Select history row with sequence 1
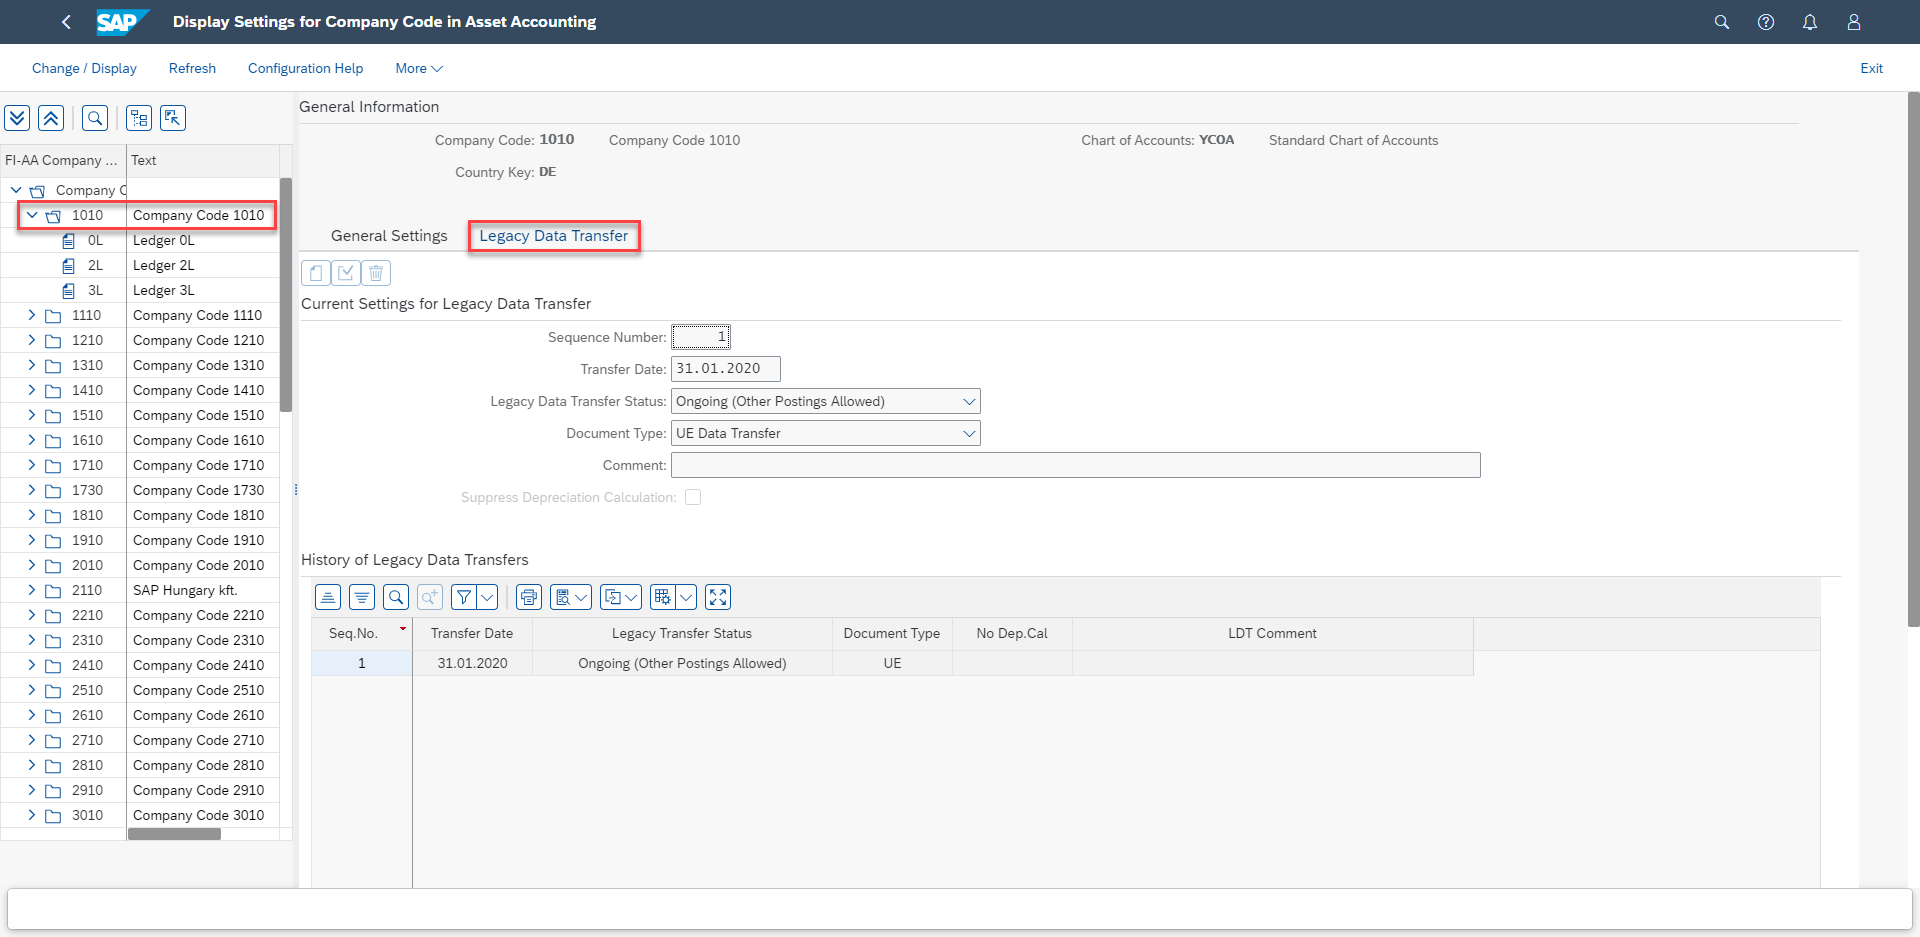This screenshot has width=1920, height=937. point(361,663)
